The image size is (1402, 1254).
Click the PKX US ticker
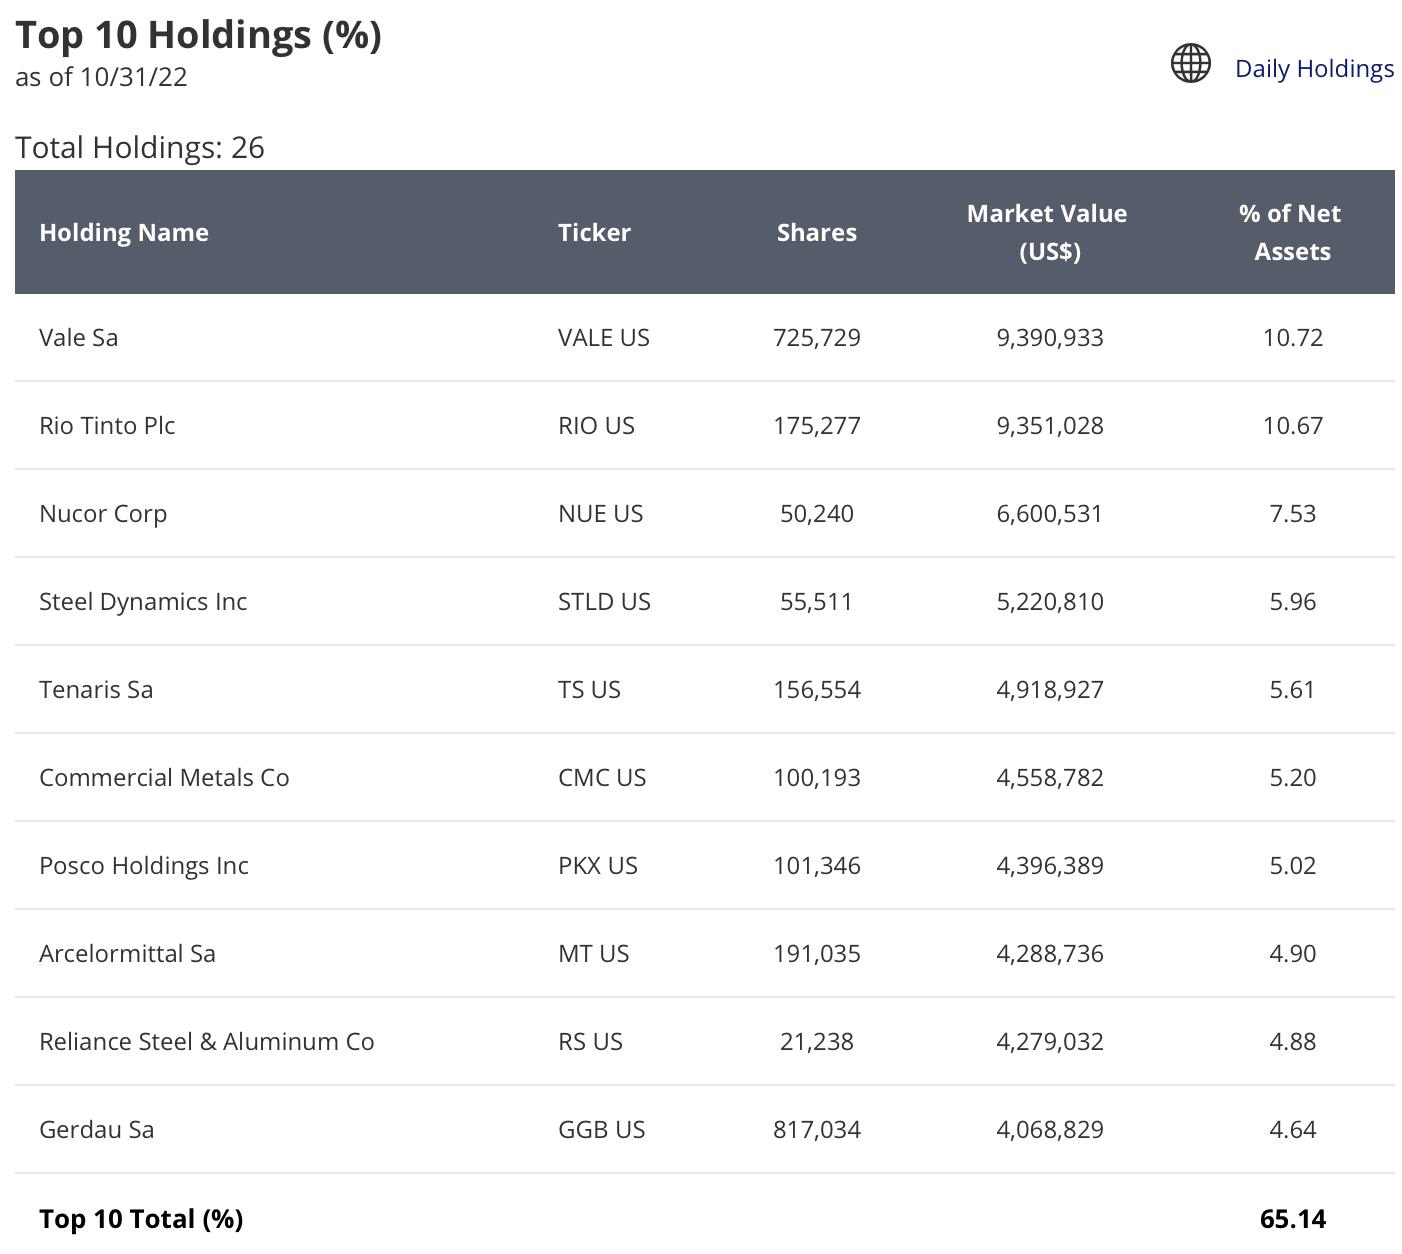(598, 865)
